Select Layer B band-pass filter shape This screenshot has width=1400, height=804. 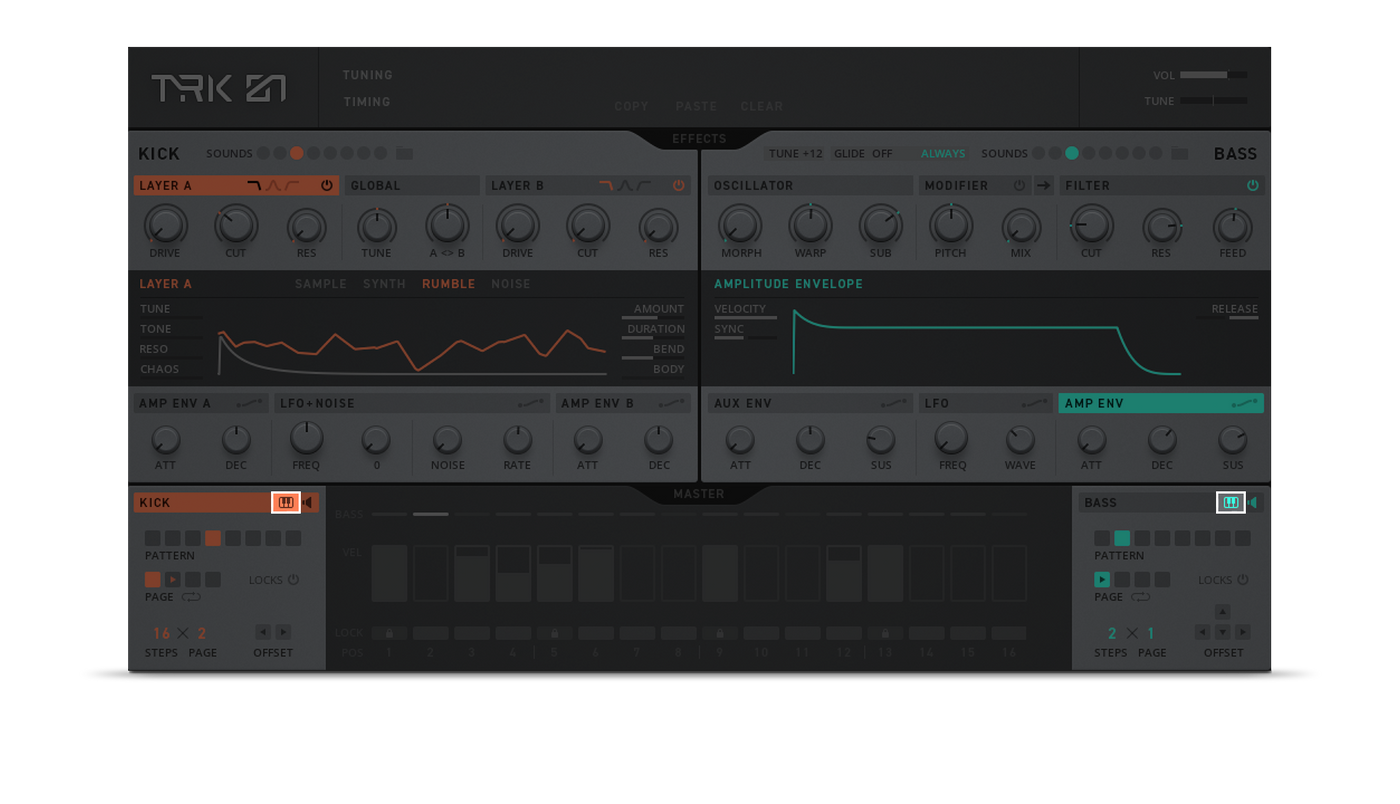coord(624,186)
